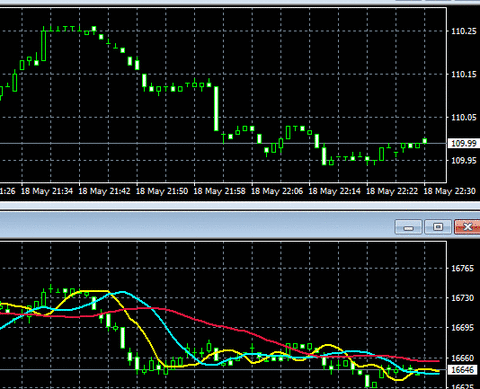
Task: Click the 18 May 21:58 time label
Action: tap(219, 191)
